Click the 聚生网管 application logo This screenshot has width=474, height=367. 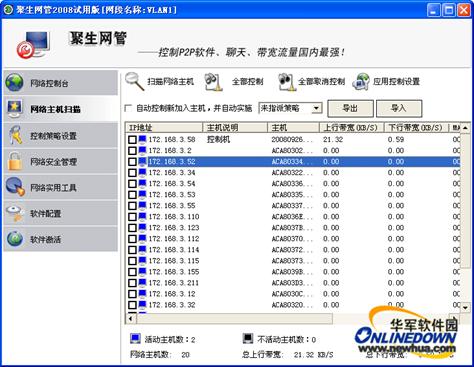click(x=34, y=45)
